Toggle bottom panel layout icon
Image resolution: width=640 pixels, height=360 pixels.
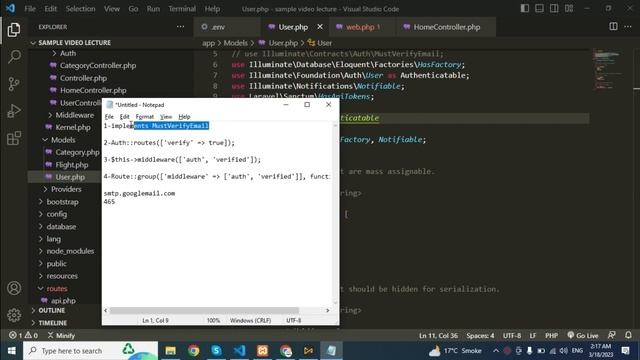pos(539,9)
